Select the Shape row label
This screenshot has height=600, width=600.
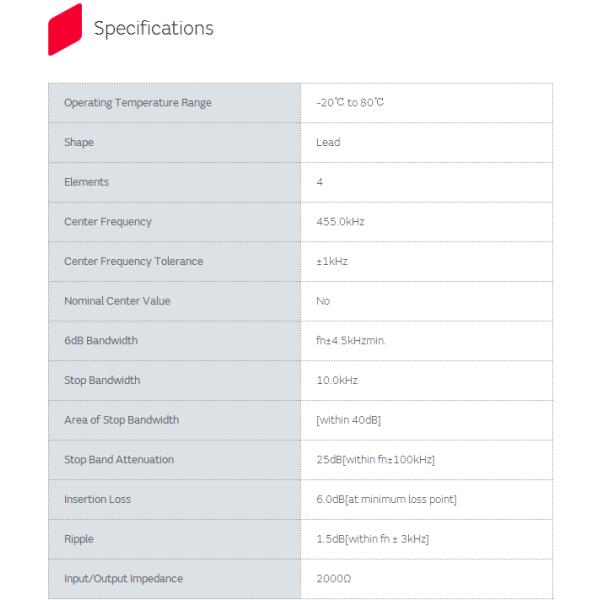point(79,142)
